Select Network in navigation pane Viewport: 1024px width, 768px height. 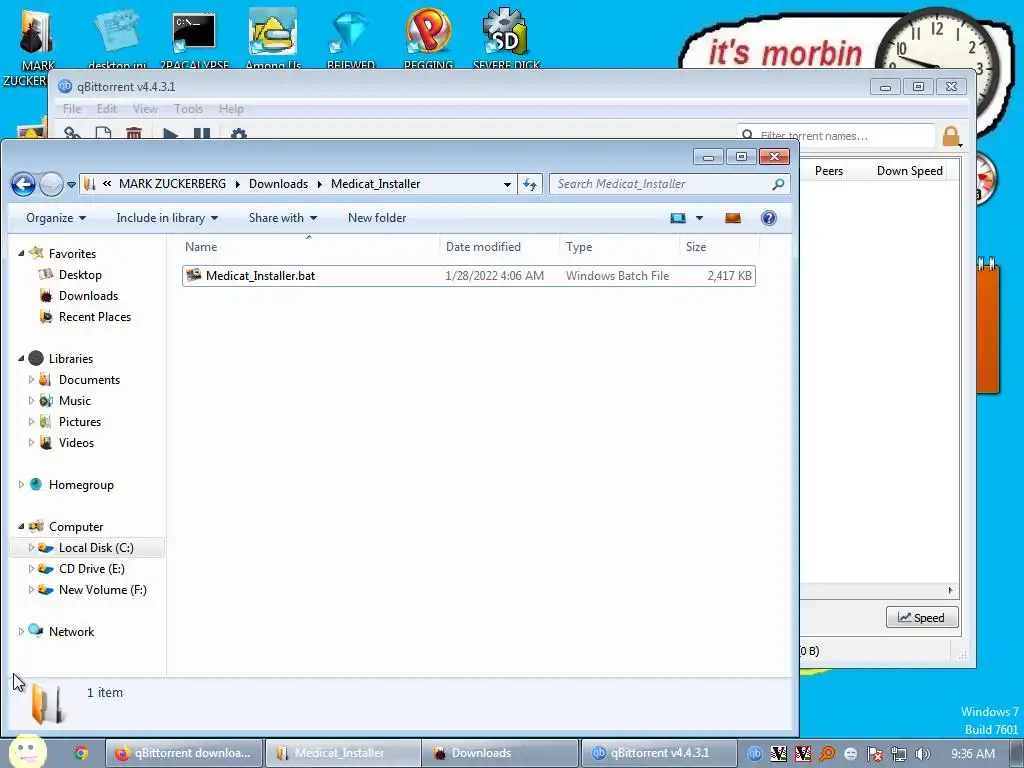pos(71,632)
